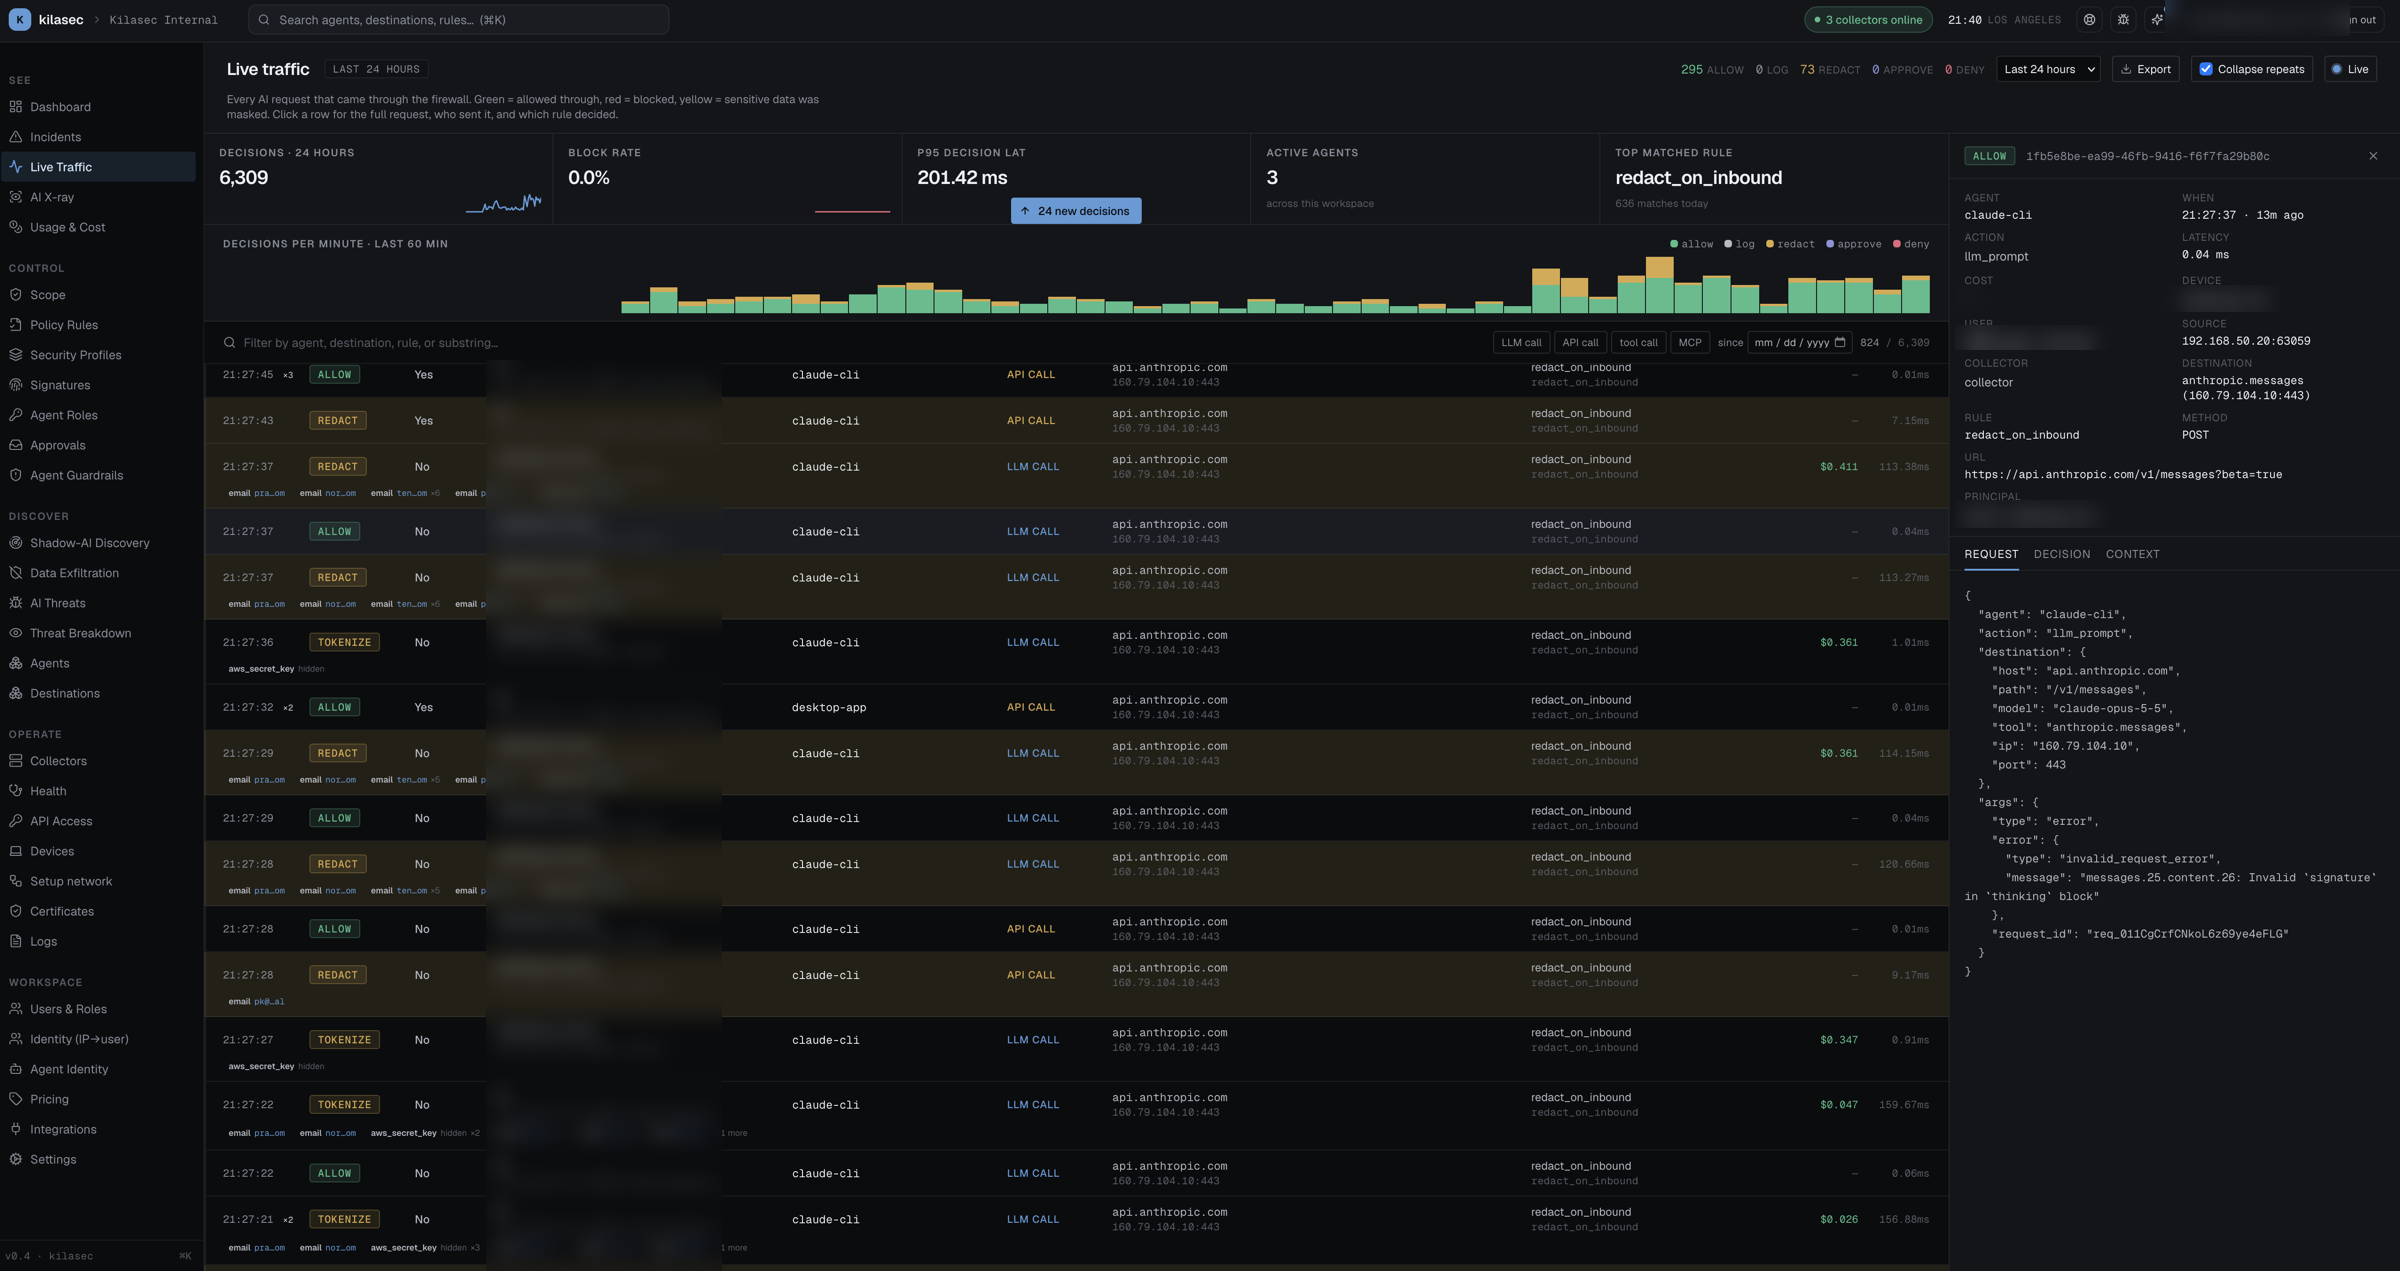2400x1271 pixels.
Task: Switch to the CONTEXT tab
Action: (x=2132, y=554)
